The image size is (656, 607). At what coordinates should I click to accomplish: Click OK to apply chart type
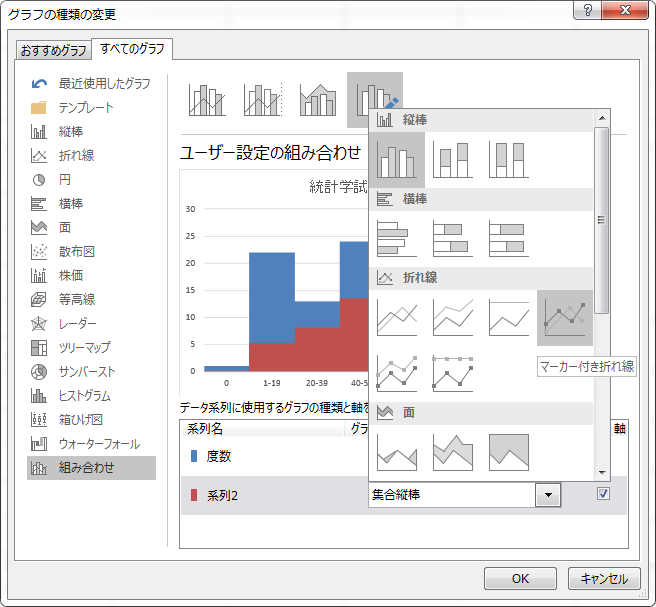[x=520, y=579]
